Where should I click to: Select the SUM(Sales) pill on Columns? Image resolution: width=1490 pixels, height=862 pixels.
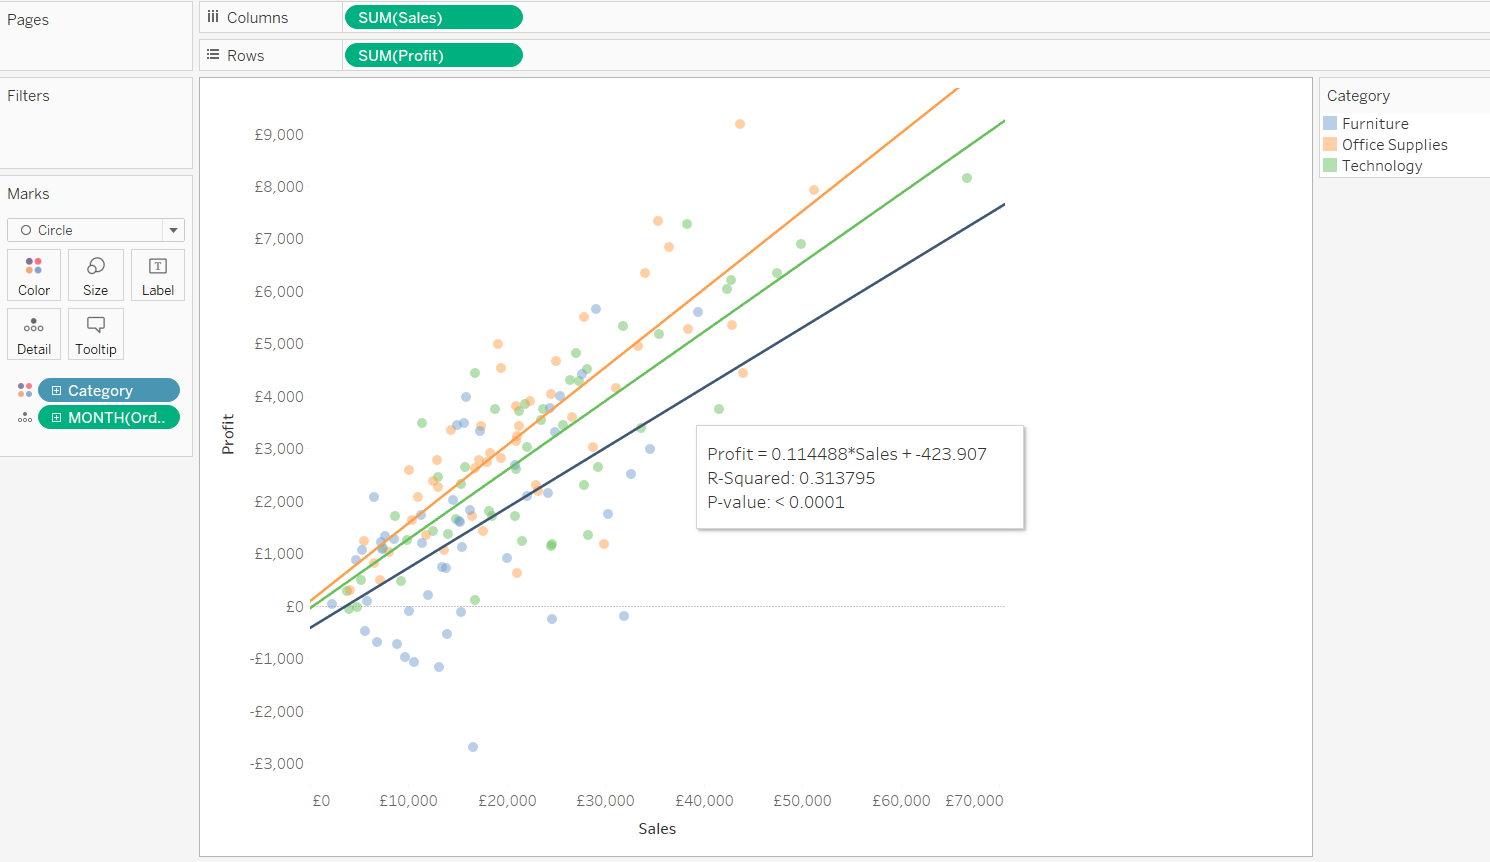[x=432, y=17]
